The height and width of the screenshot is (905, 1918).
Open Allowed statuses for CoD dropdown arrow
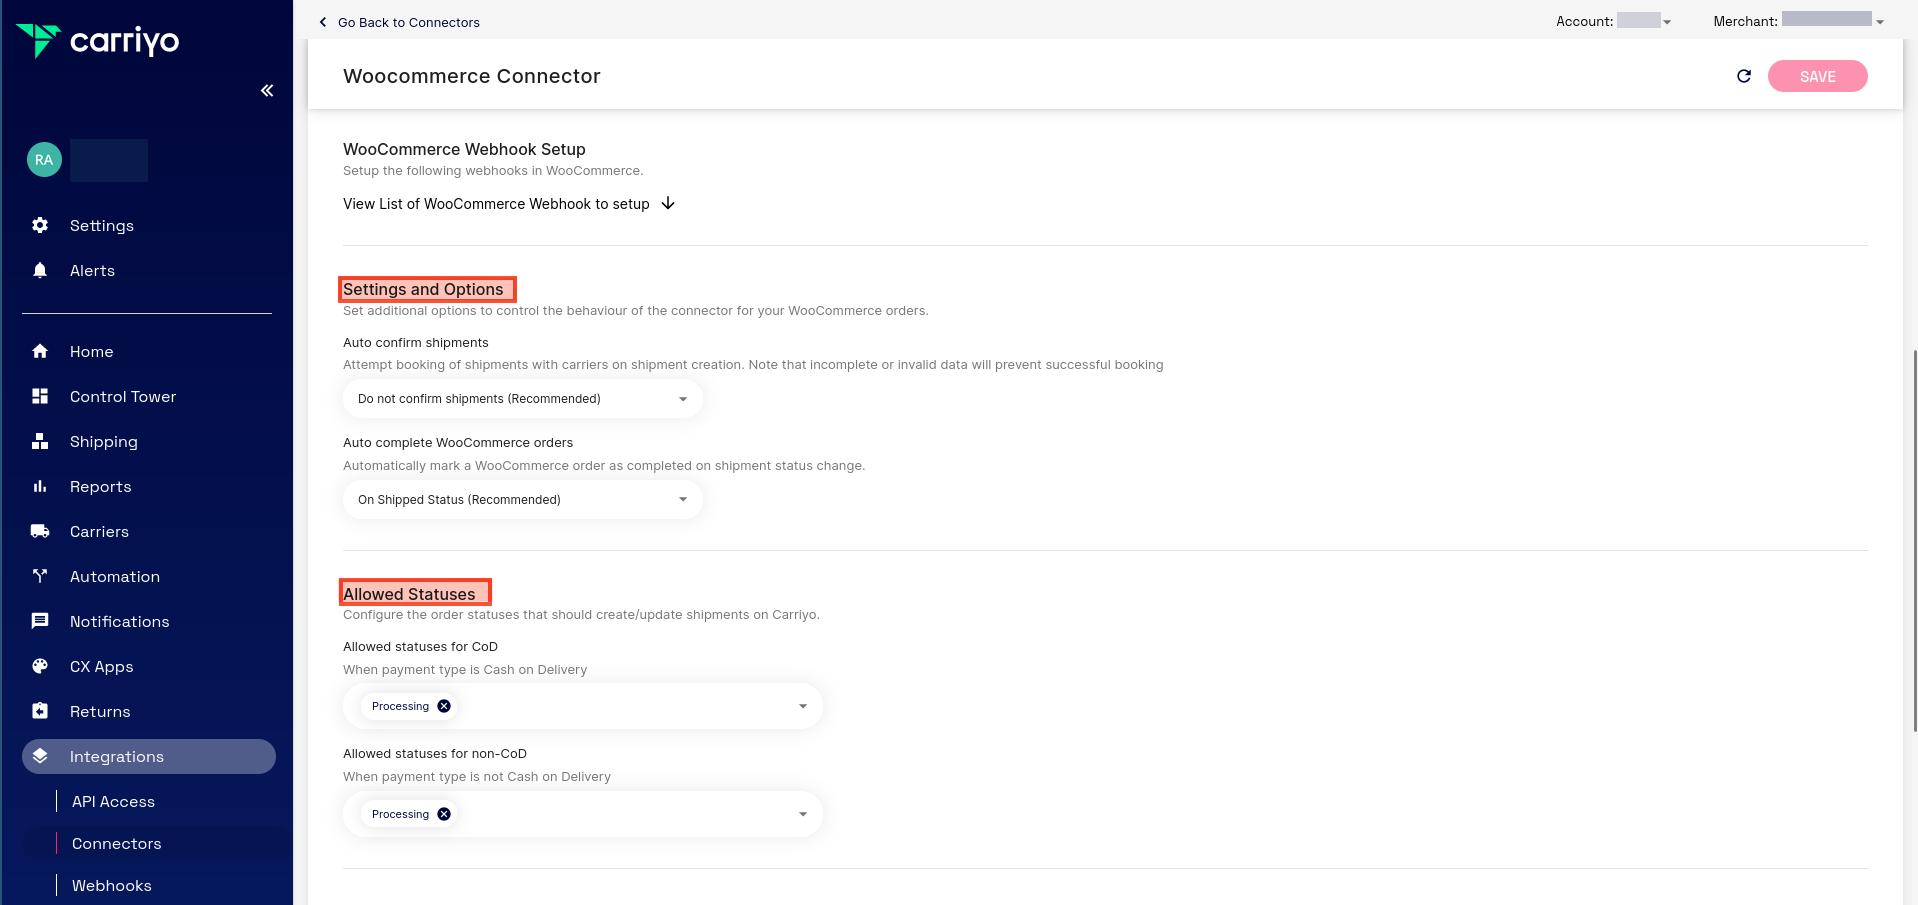pyautogui.click(x=803, y=706)
